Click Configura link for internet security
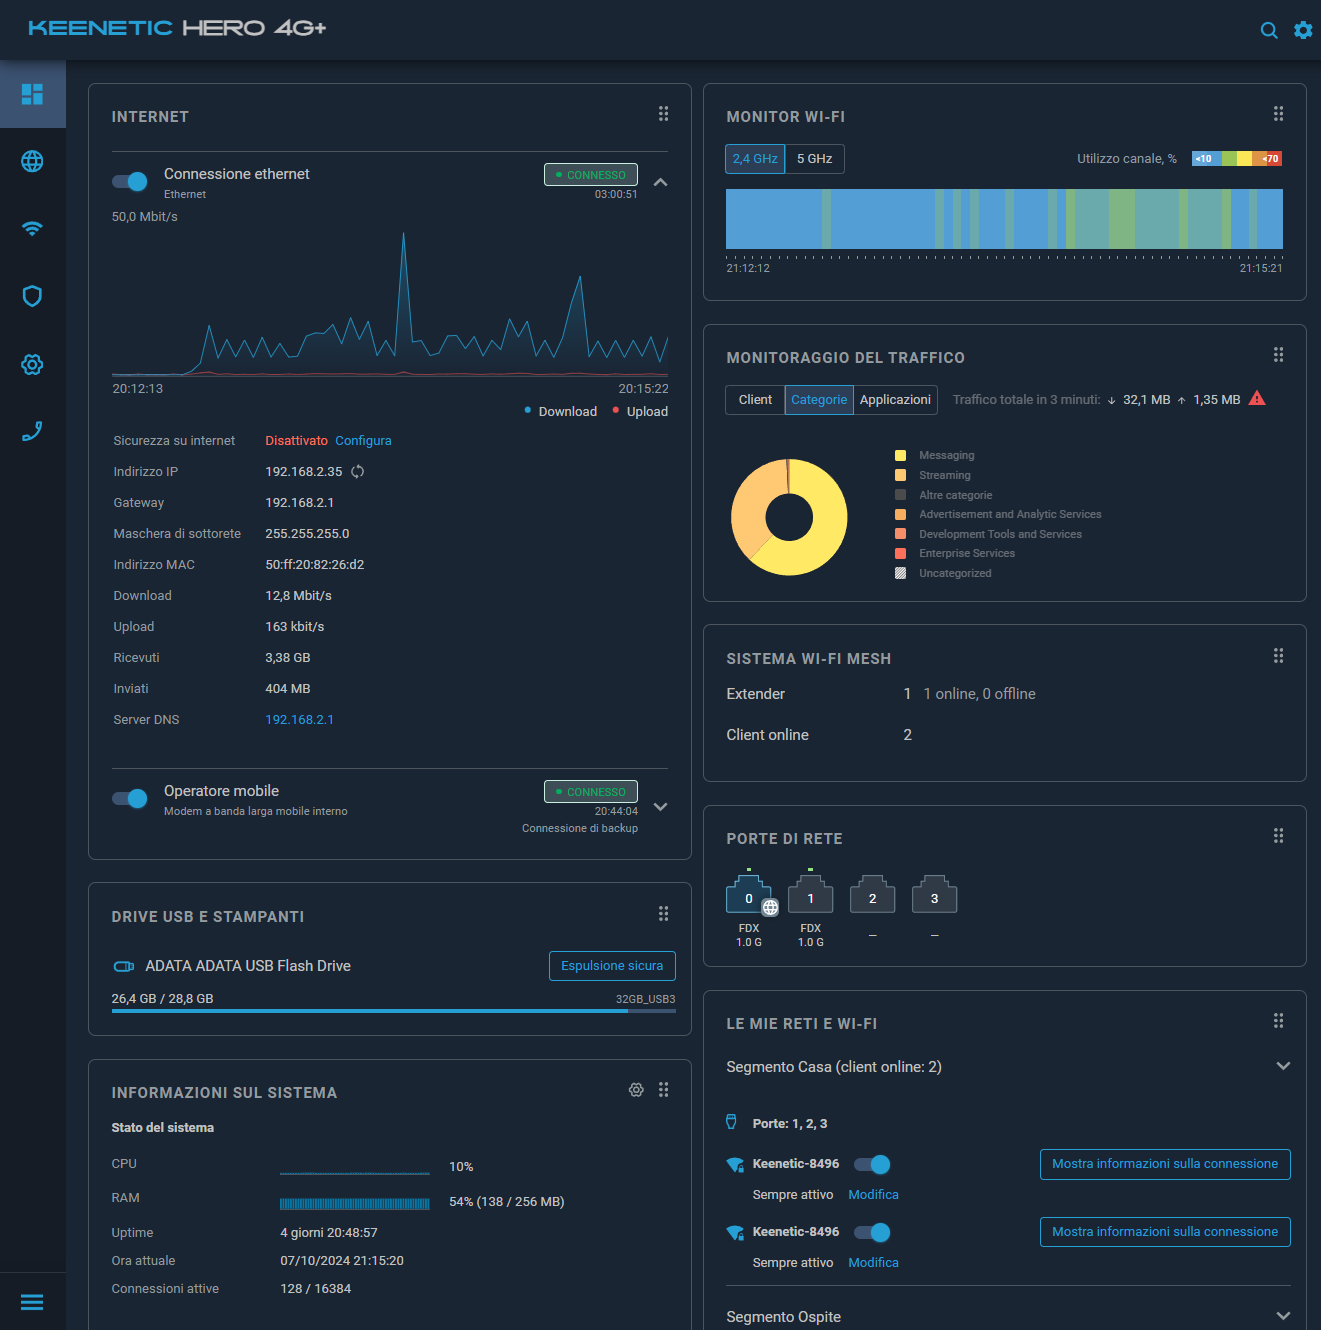This screenshot has width=1321, height=1330. click(x=363, y=441)
